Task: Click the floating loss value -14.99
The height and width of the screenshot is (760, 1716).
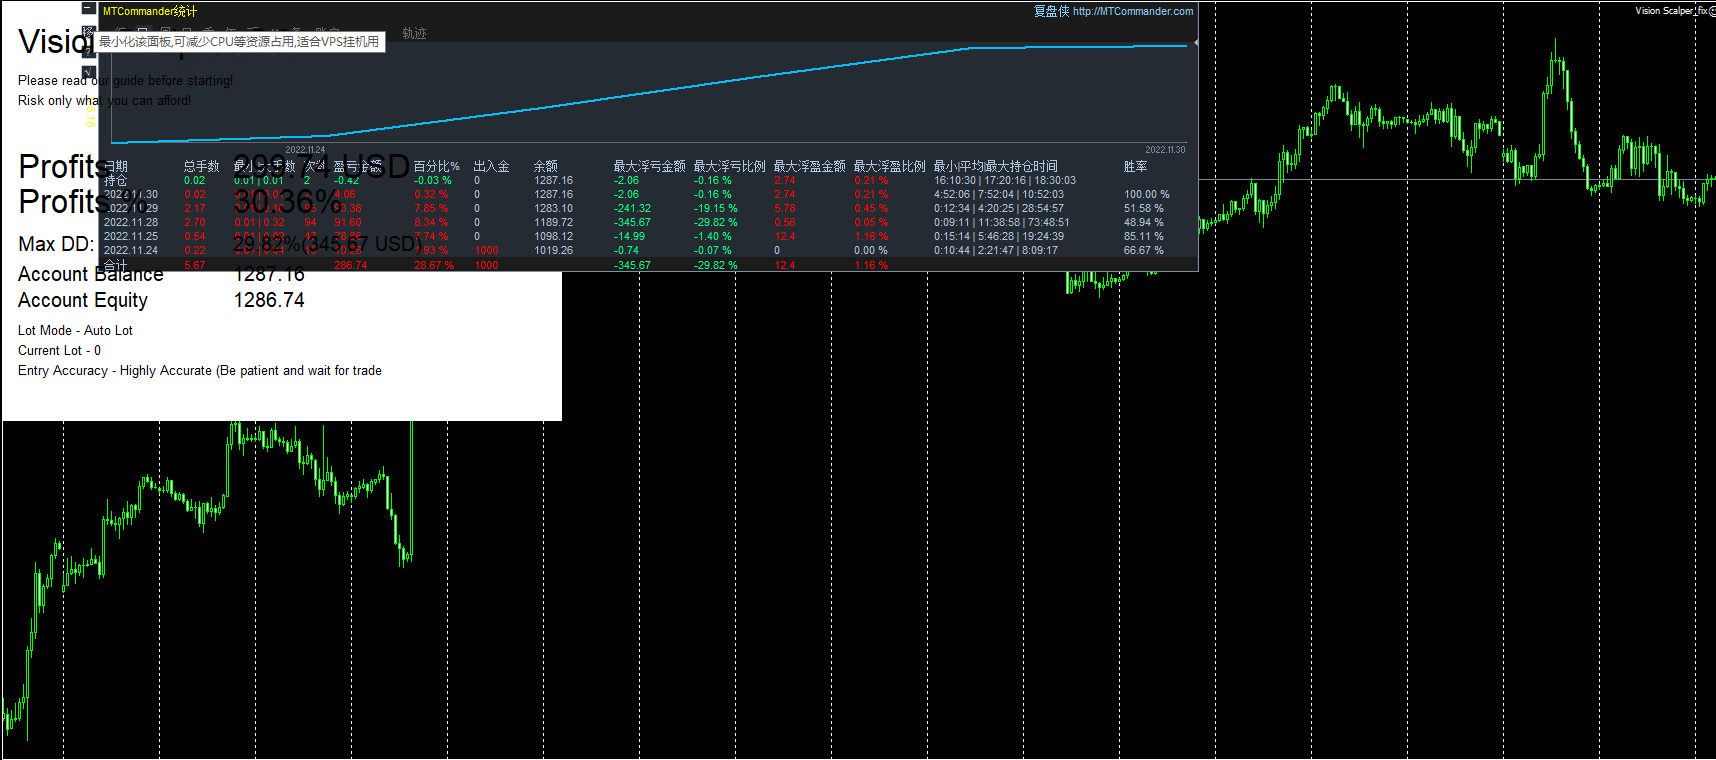Action: coord(630,236)
